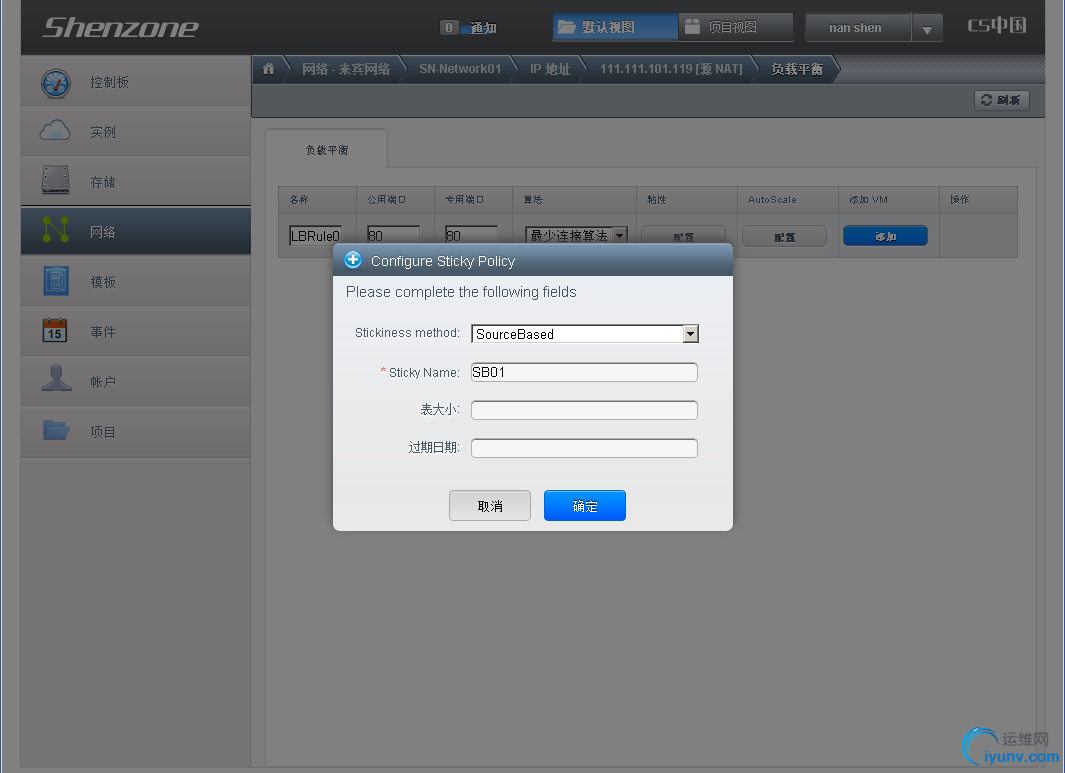This screenshot has width=1065, height=773.
Task: Go to IP 地址 breadcrumb
Action: click(x=549, y=69)
